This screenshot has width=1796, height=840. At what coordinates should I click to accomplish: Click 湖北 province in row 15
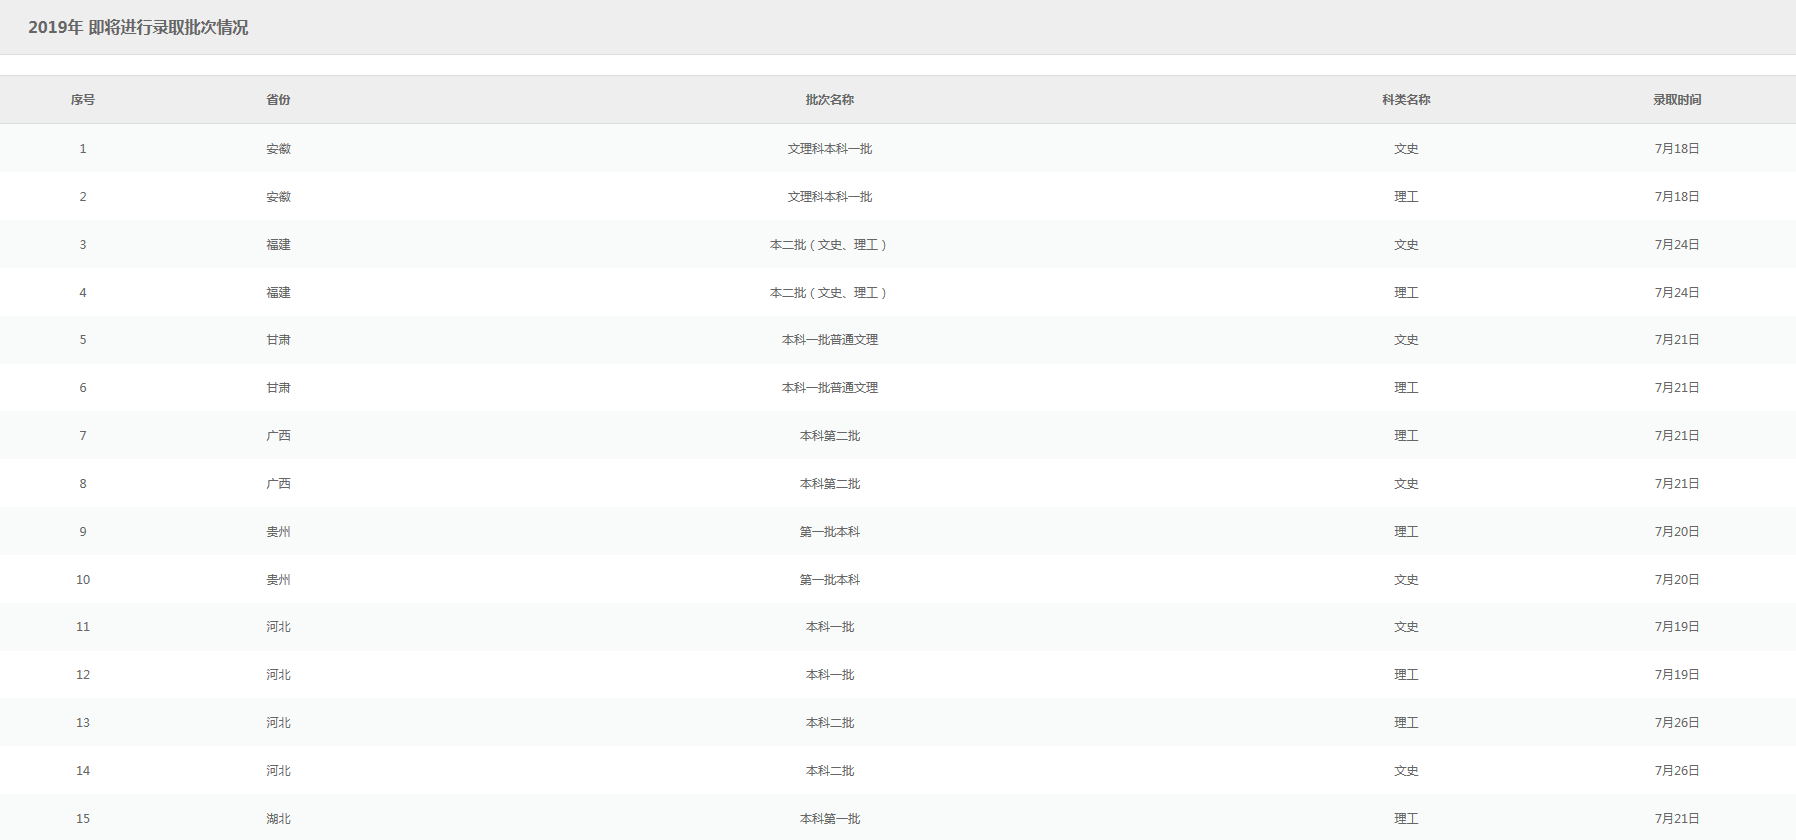[x=278, y=819]
